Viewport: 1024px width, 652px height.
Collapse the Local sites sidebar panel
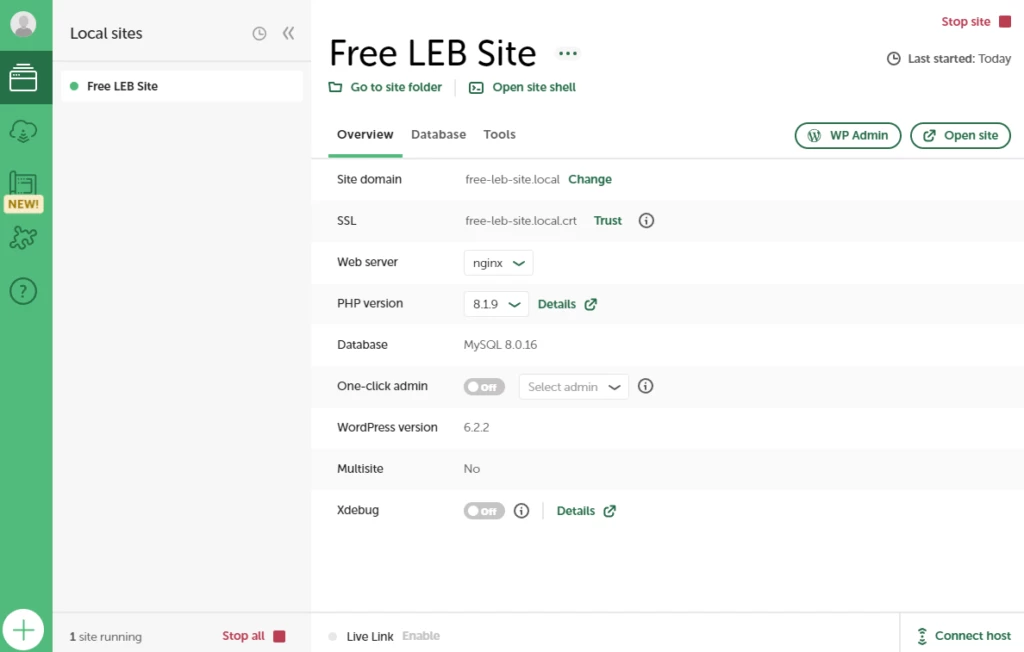[x=288, y=34]
